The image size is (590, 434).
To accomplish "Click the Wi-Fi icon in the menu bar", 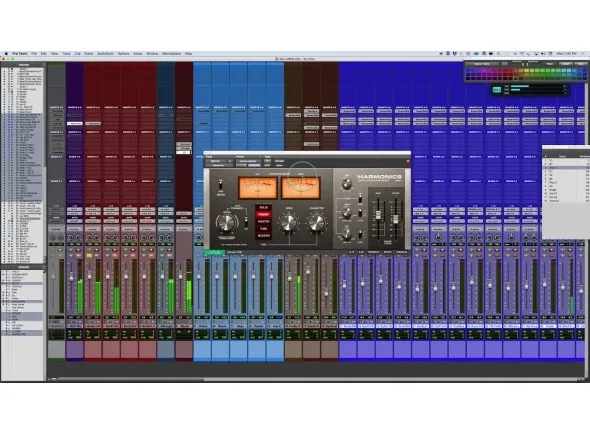I will [x=522, y=54].
